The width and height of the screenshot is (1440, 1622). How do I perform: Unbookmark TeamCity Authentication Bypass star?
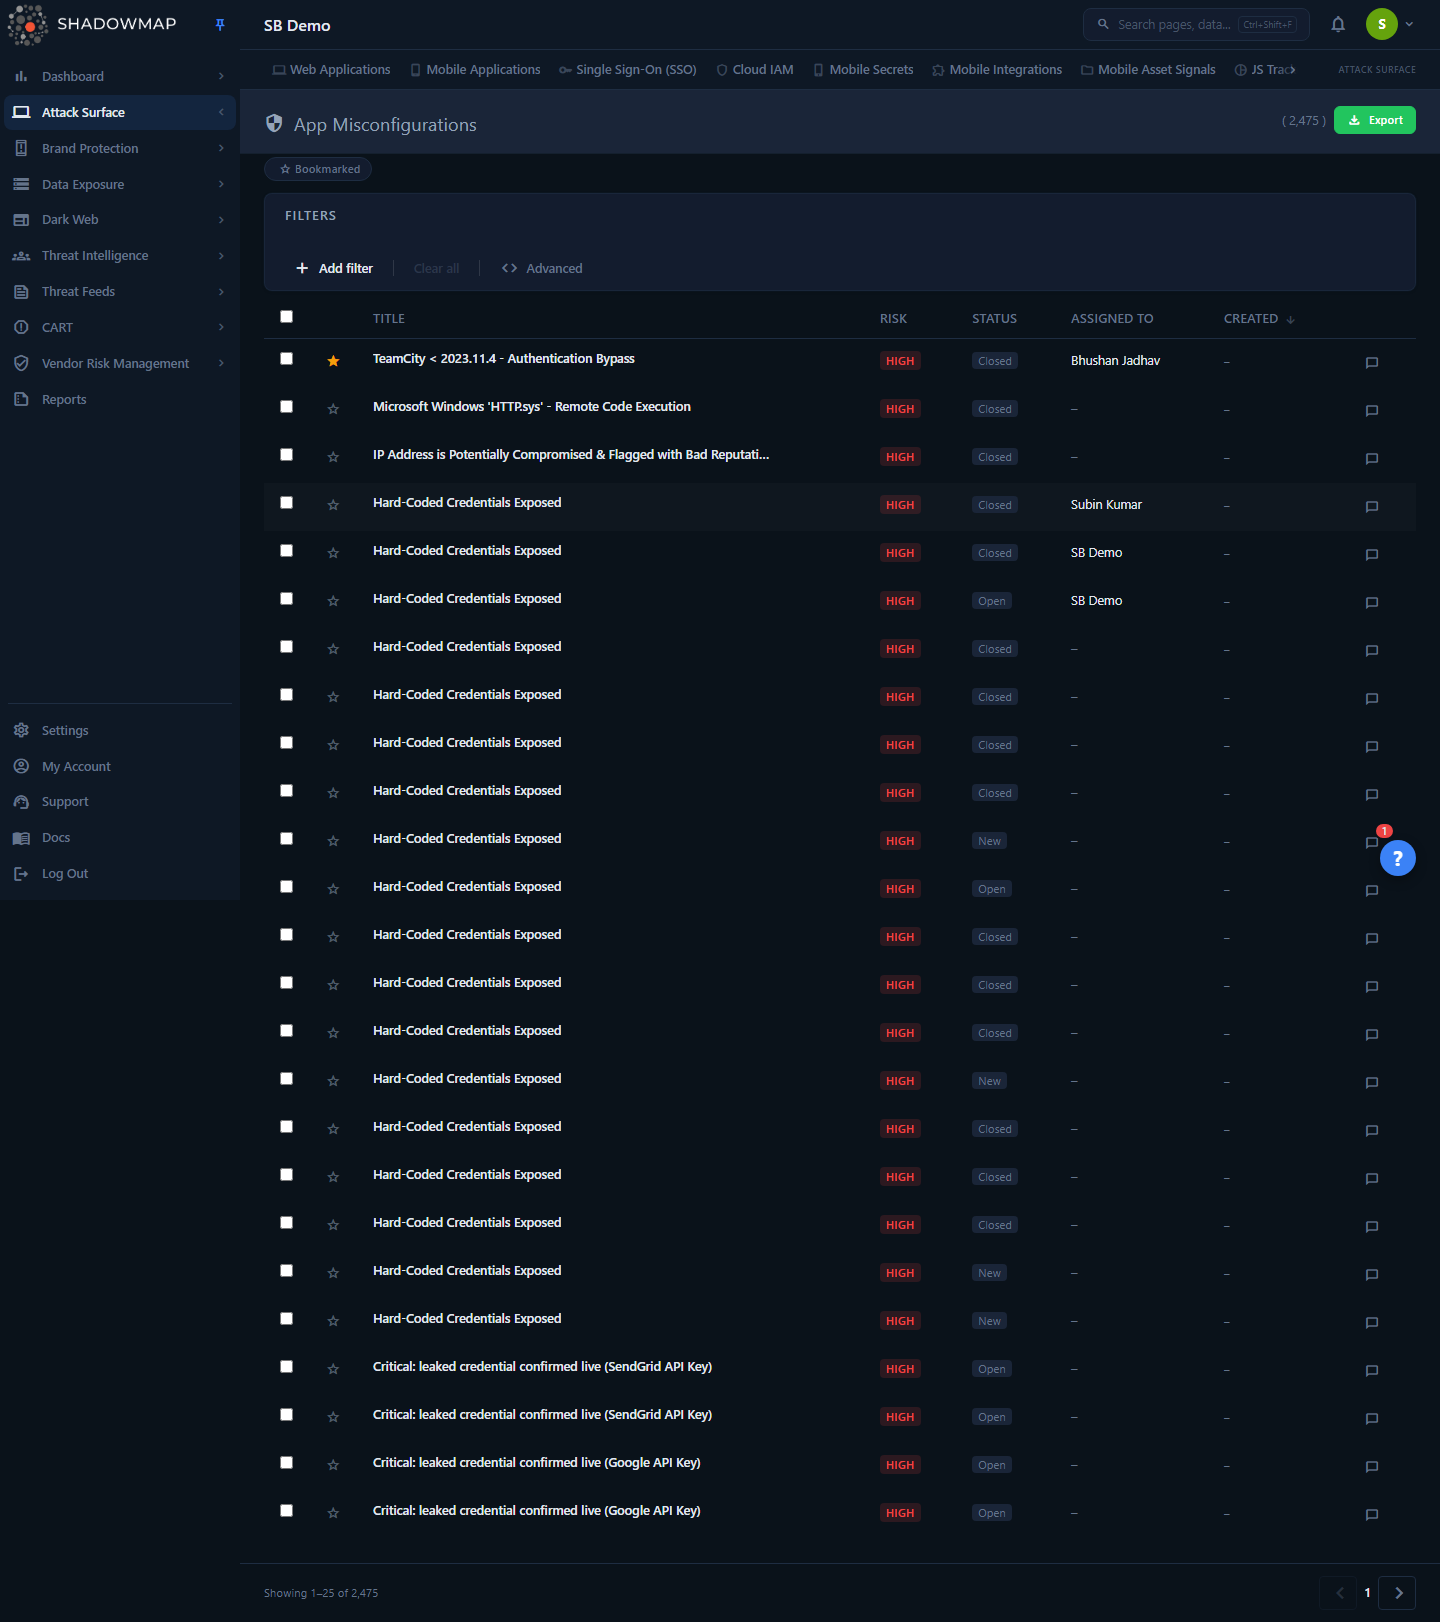333,361
